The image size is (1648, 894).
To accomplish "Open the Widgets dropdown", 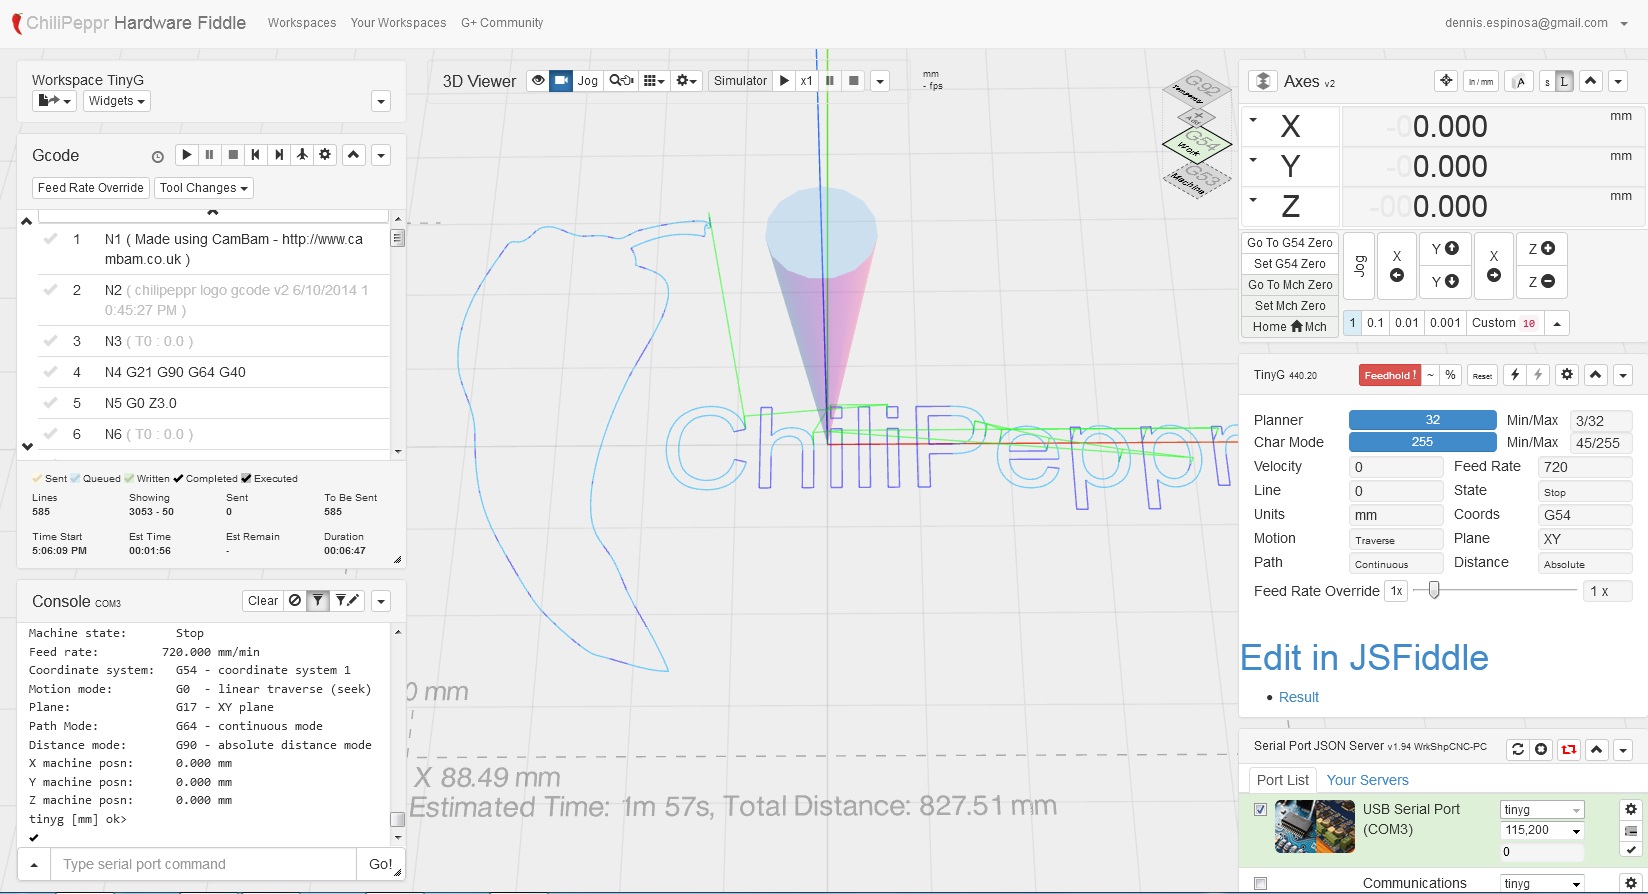I will 117,101.
